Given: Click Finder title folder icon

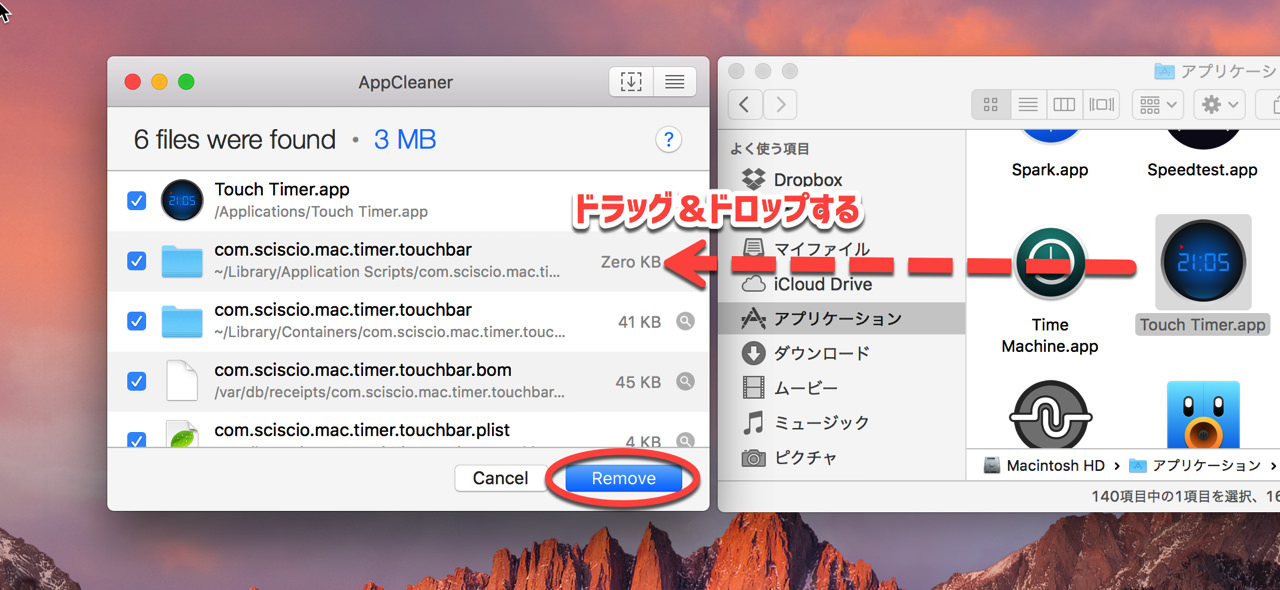Looking at the screenshot, I should [1164, 71].
